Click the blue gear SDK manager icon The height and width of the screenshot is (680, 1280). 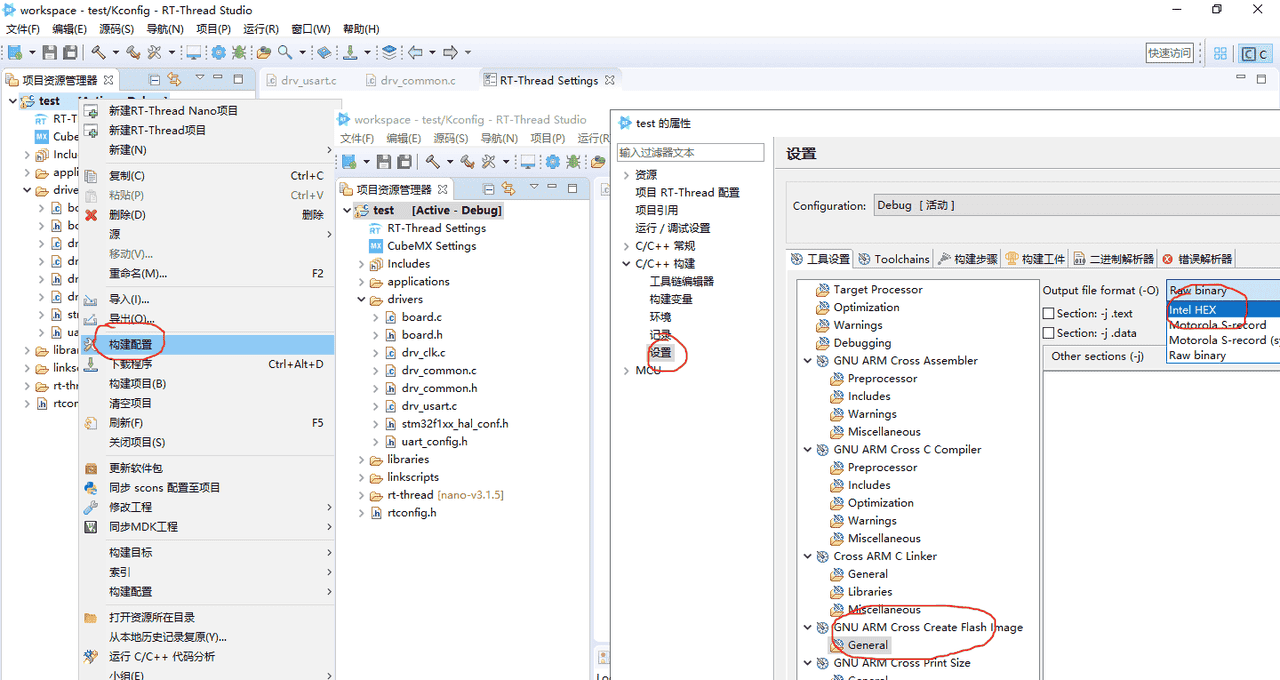[219, 52]
